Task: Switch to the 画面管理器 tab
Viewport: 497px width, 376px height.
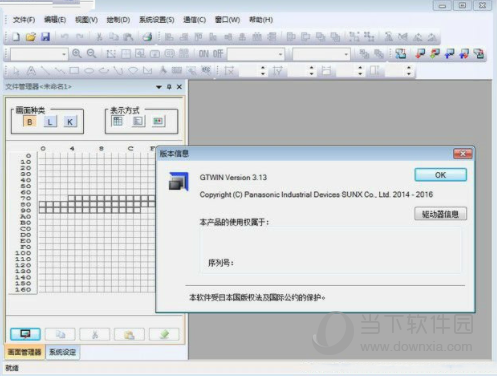Action: (x=24, y=352)
